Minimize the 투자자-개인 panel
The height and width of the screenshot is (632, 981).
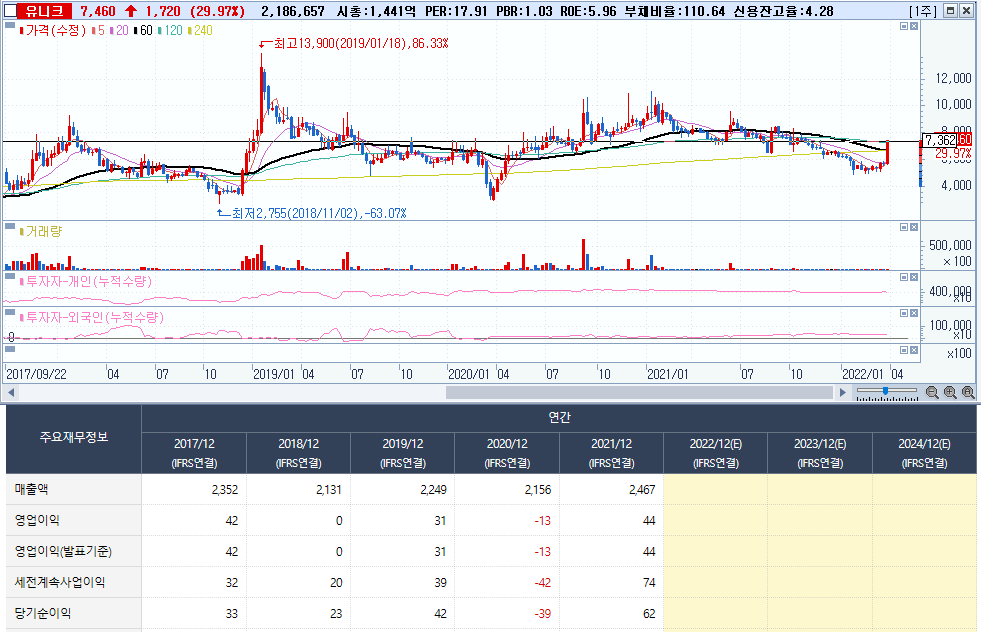pyautogui.click(x=904, y=277)
